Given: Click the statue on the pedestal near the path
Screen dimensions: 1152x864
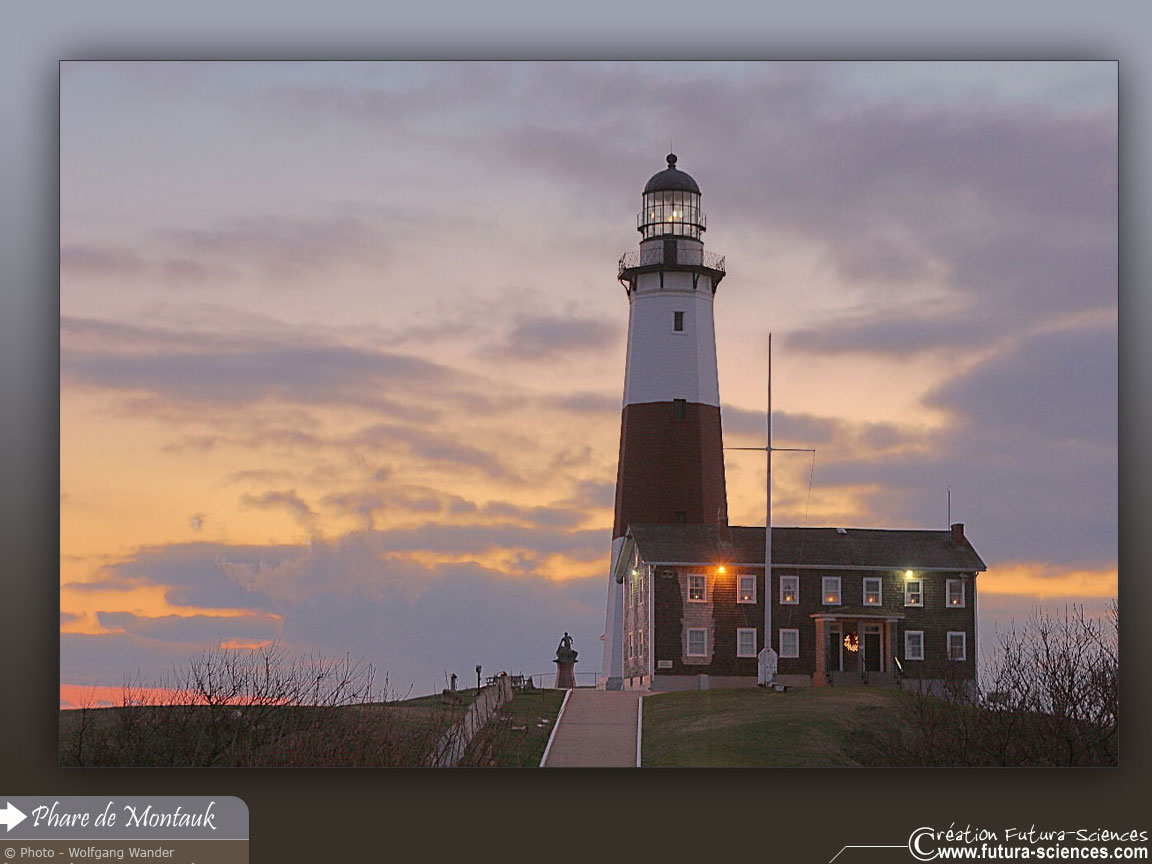Looking at the screenshot, I should [x=566, y=648].
